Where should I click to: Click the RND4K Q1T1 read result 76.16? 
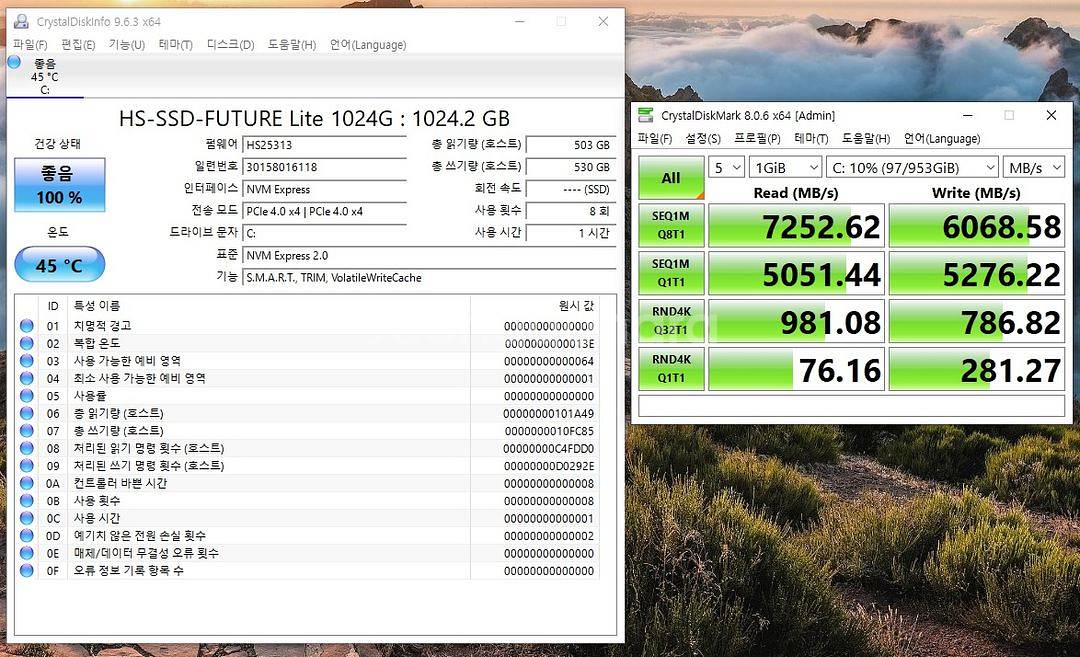point(796,368)
